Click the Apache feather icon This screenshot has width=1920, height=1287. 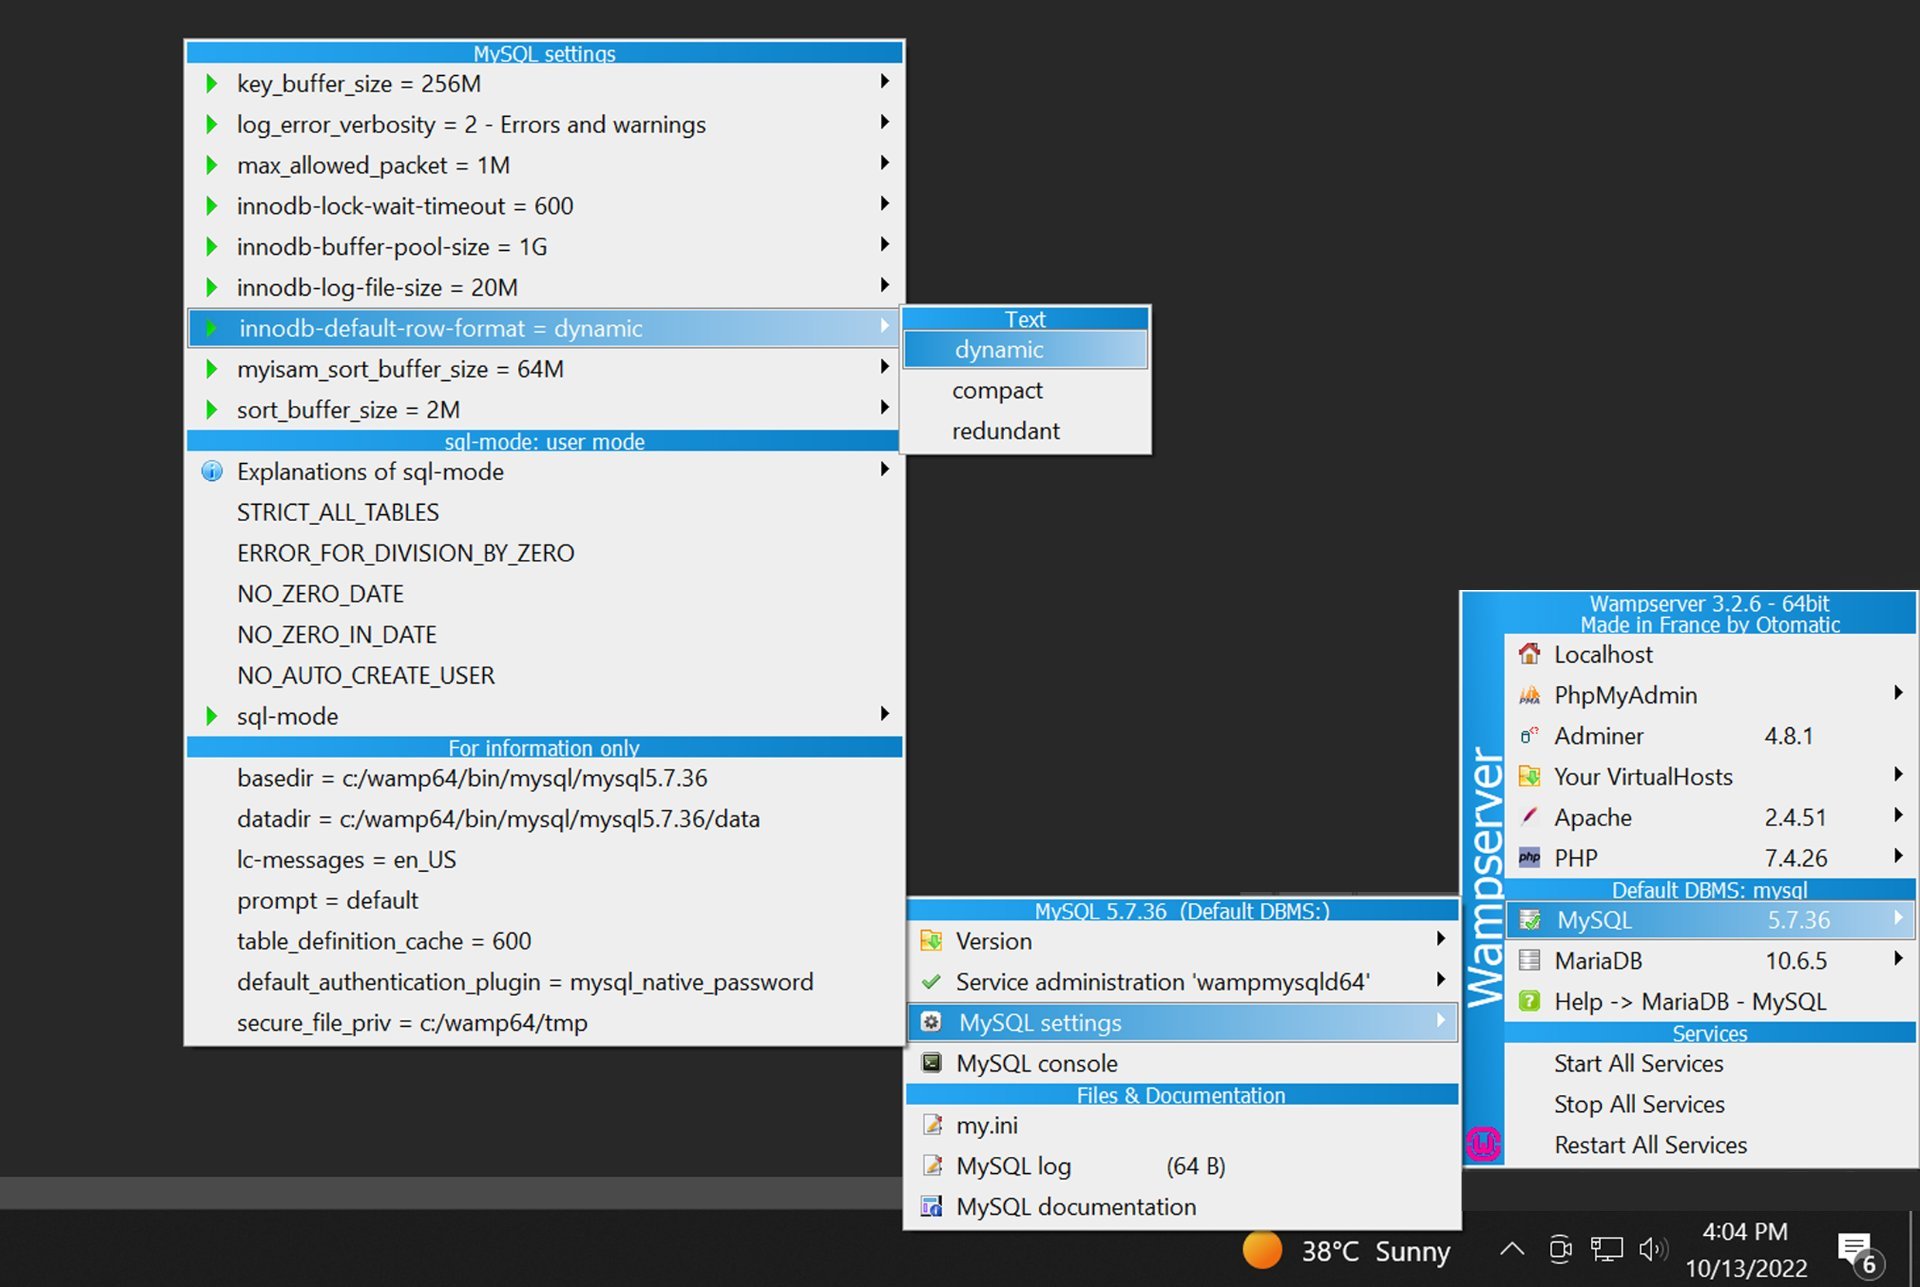pos(1529,817)
